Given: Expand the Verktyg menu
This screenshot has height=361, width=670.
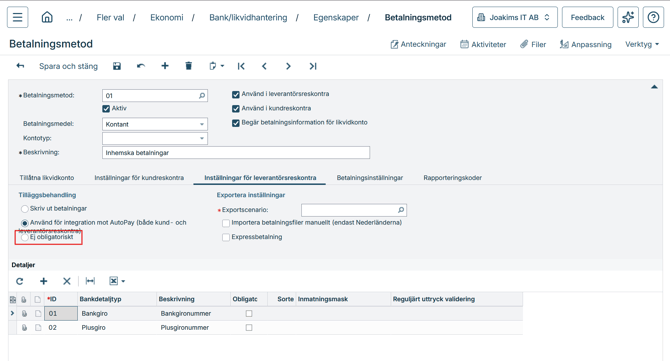Looking at the screenshot, I should [x=642, y=44].
